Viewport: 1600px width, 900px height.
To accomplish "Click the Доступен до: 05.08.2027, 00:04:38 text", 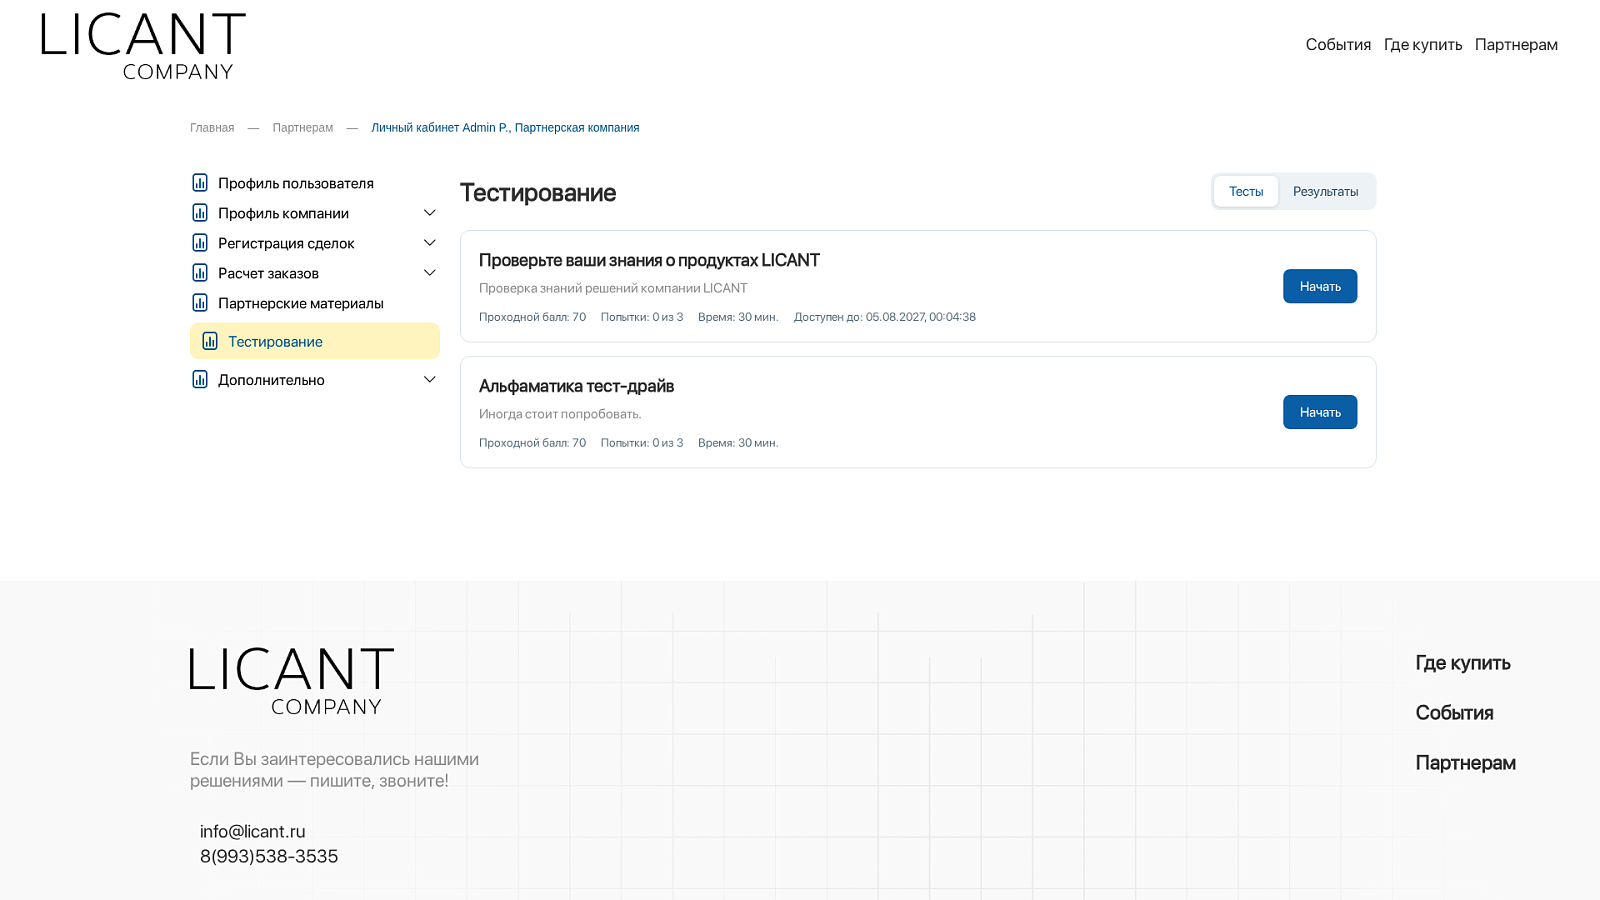I will pos(885,317).
